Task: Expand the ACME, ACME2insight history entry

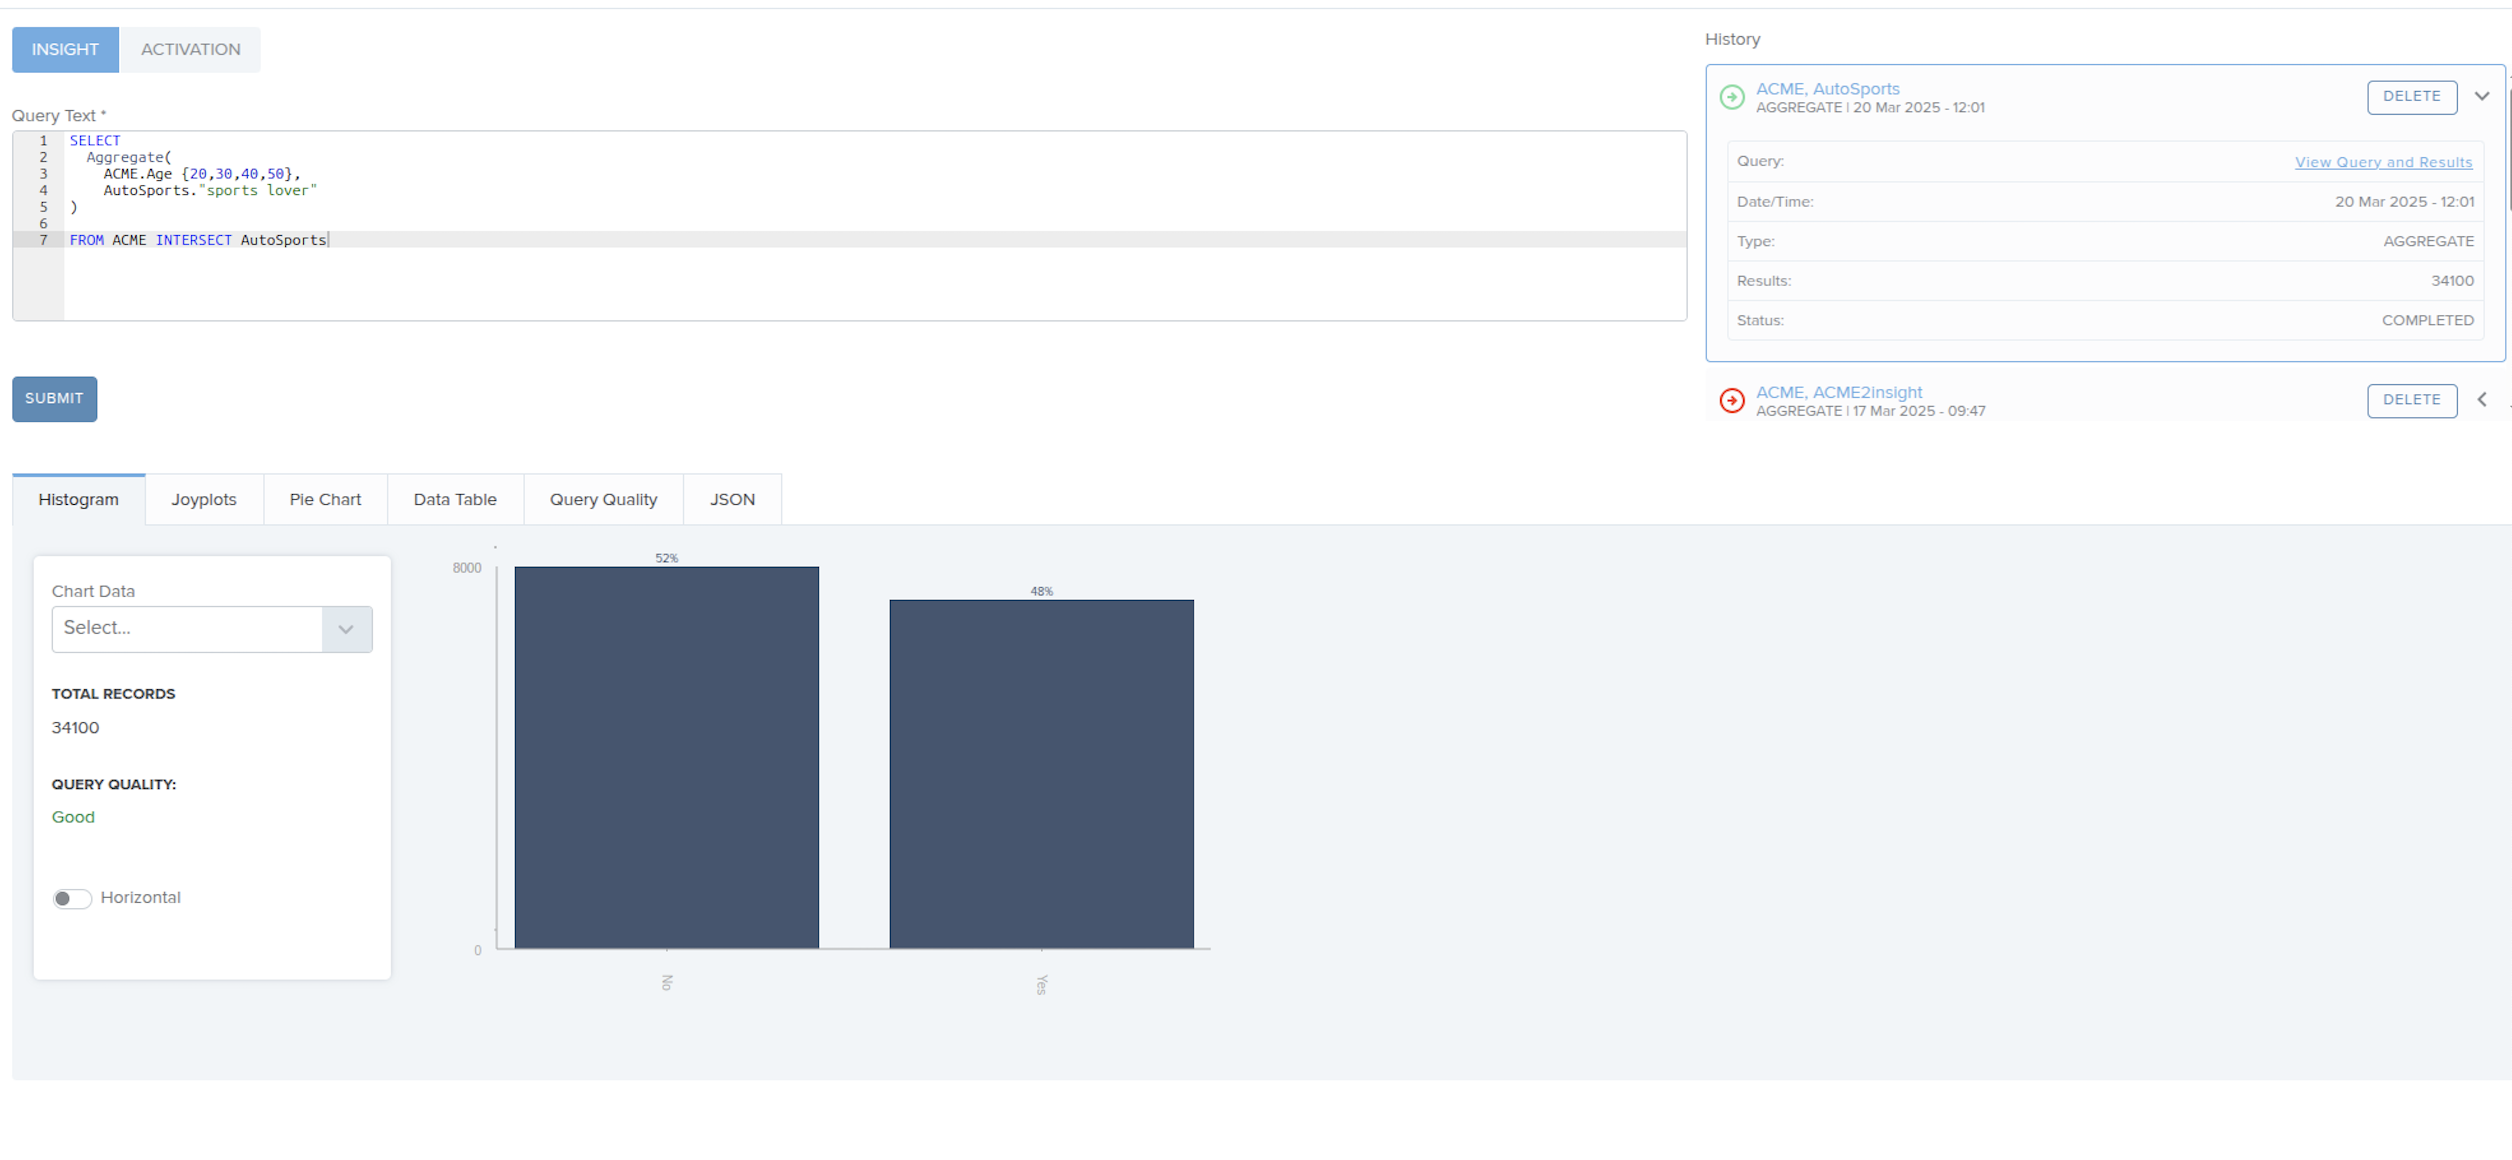Action: pyautogui.click(x=2482, y=400)
